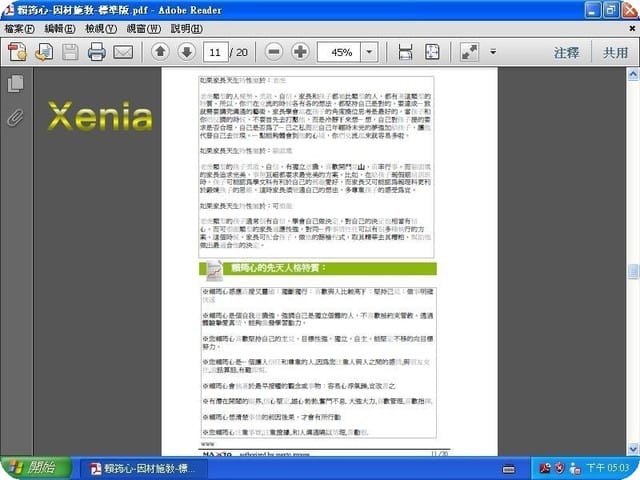Zoom out with the minus button
640x480 pixels.
coord(274,52)
